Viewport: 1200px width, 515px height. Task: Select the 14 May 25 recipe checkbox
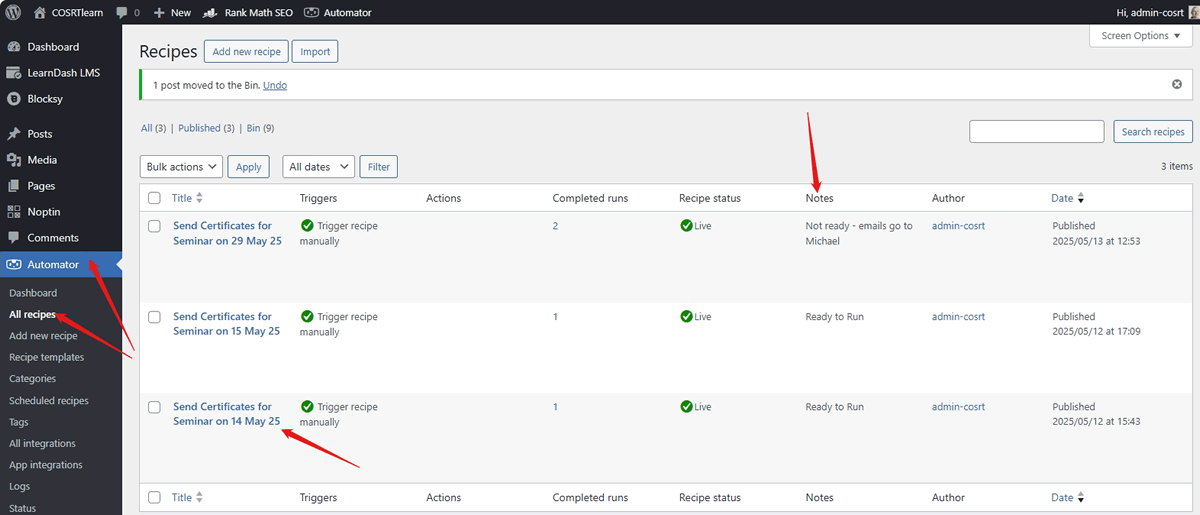click(x=154, y=407)
